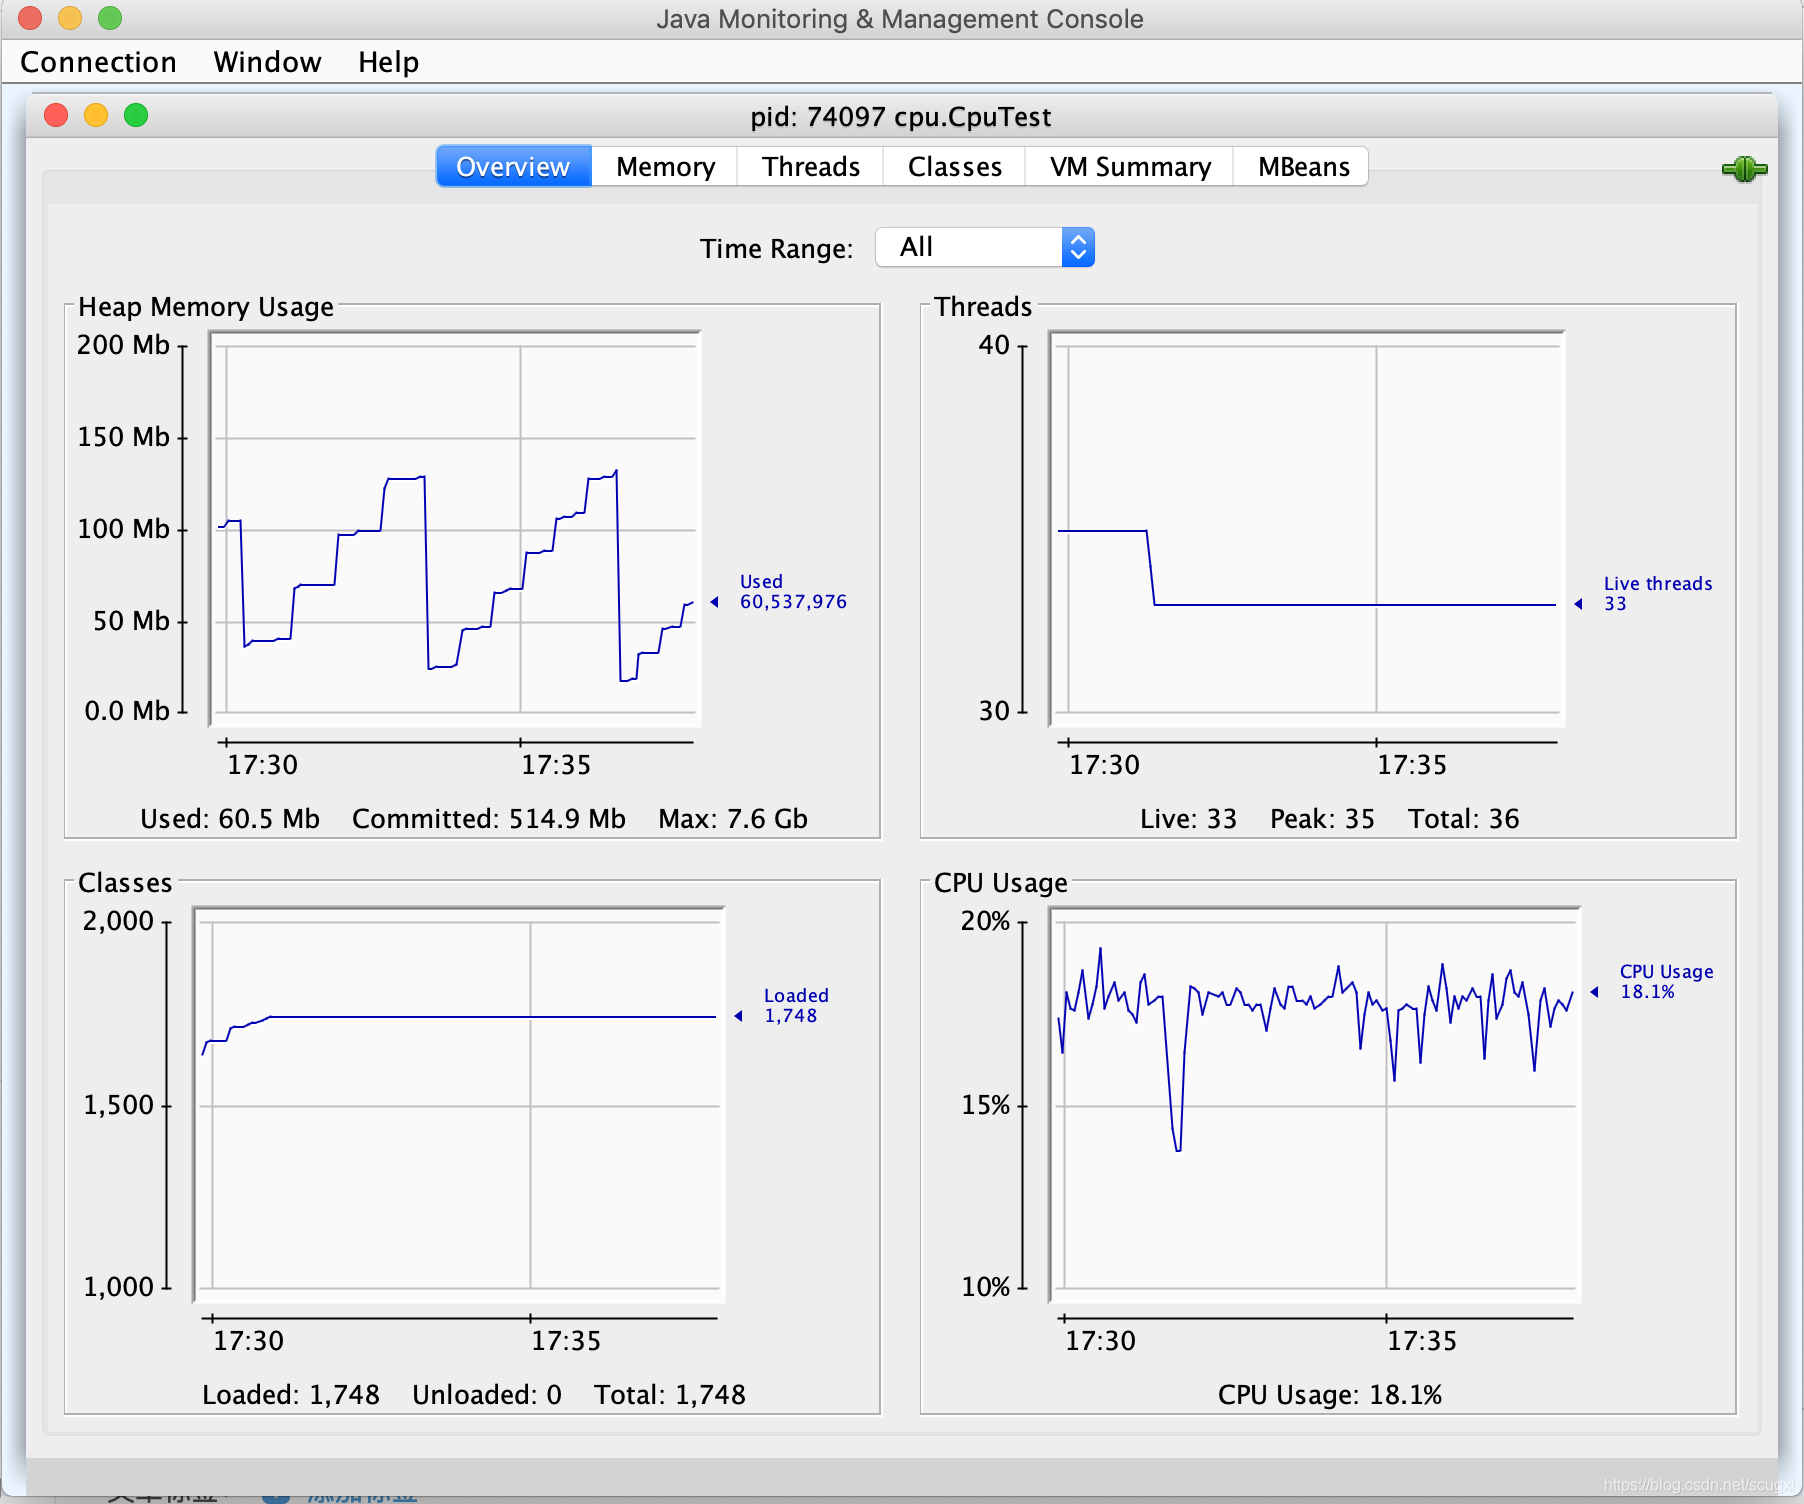This screenshot has height=1504, width=1804.
Task: Open the Time Range dropdown
Action: coord(984,247)
